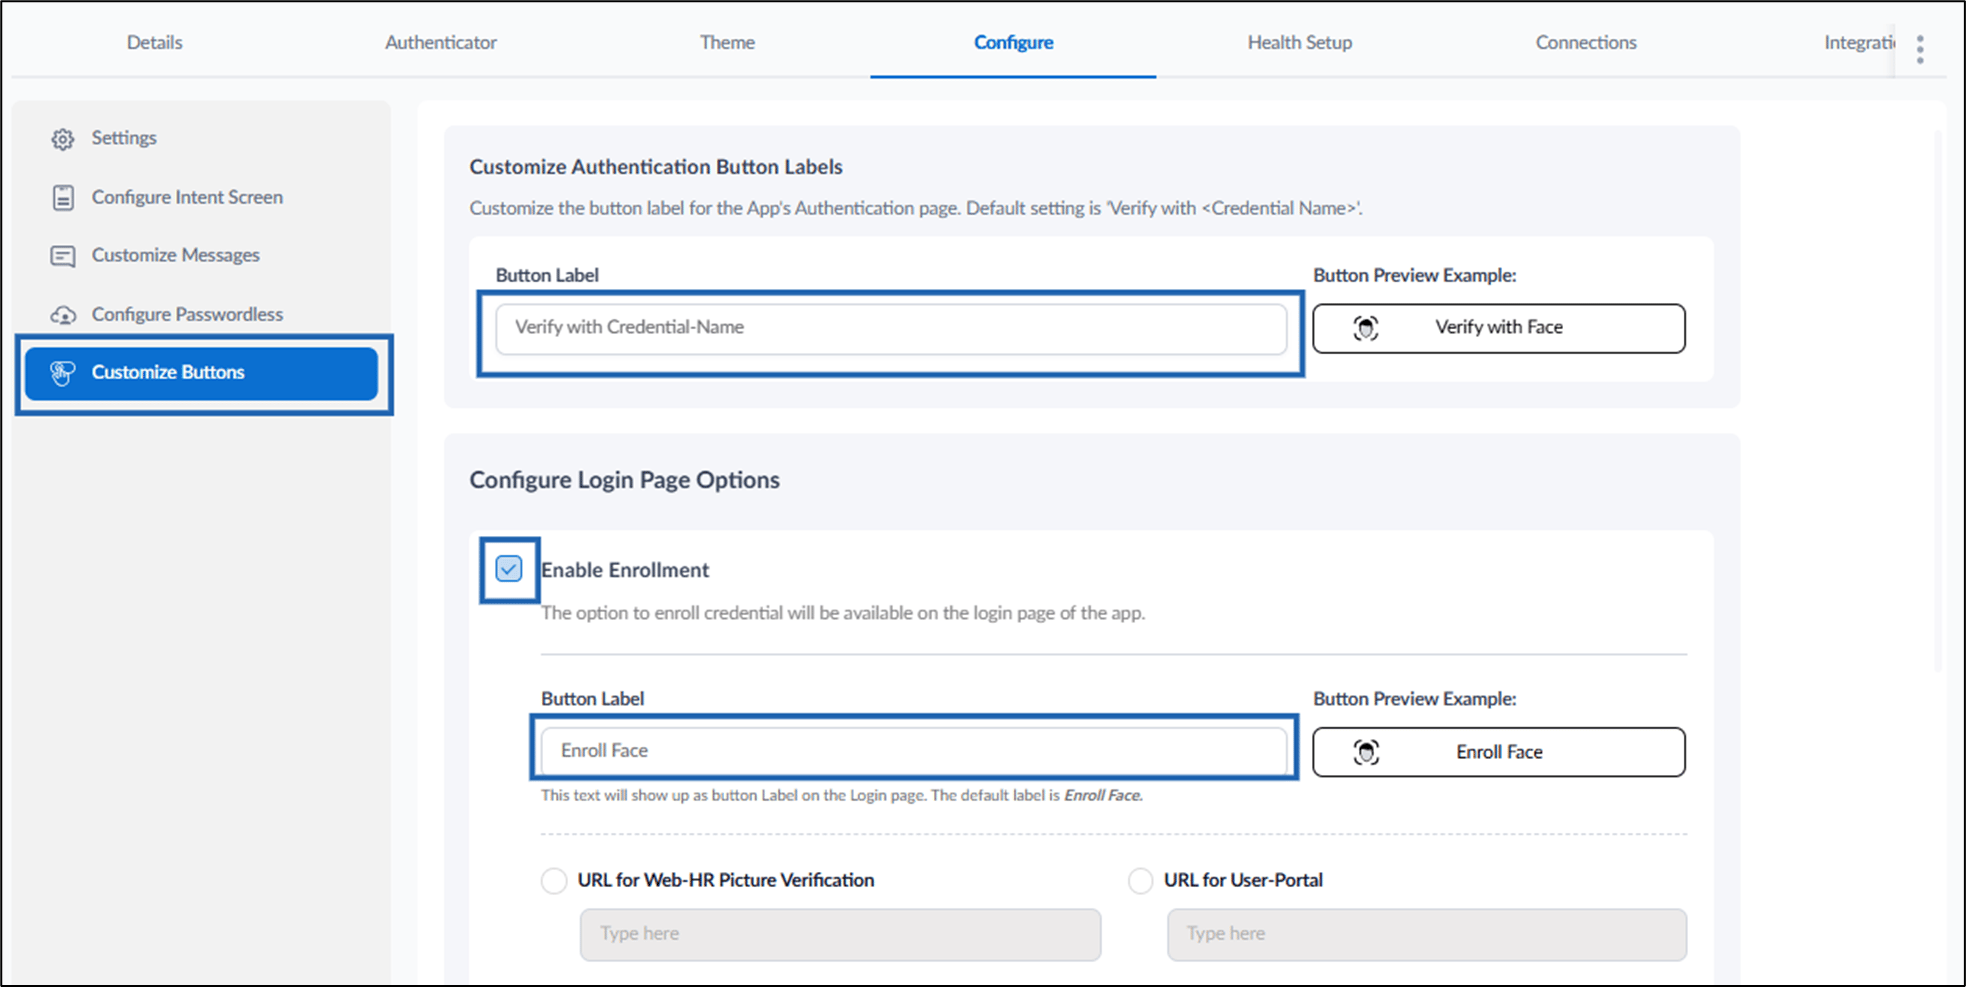The image size is (1966, 987).
Task: Select URL for Web-HR Picture Verification radio
Action: point(554,881)
